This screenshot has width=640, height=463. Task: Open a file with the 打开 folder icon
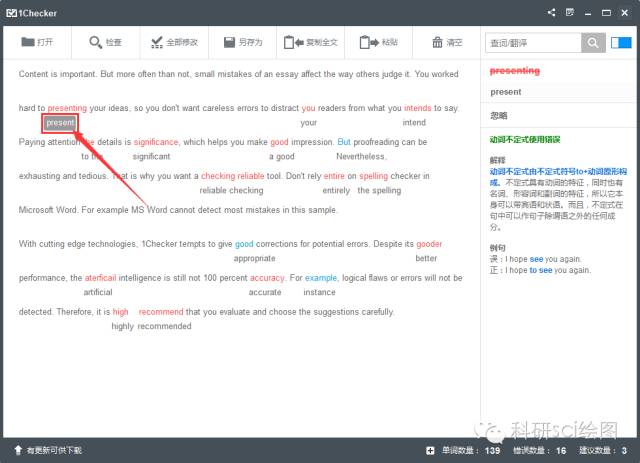pos(37,42)
